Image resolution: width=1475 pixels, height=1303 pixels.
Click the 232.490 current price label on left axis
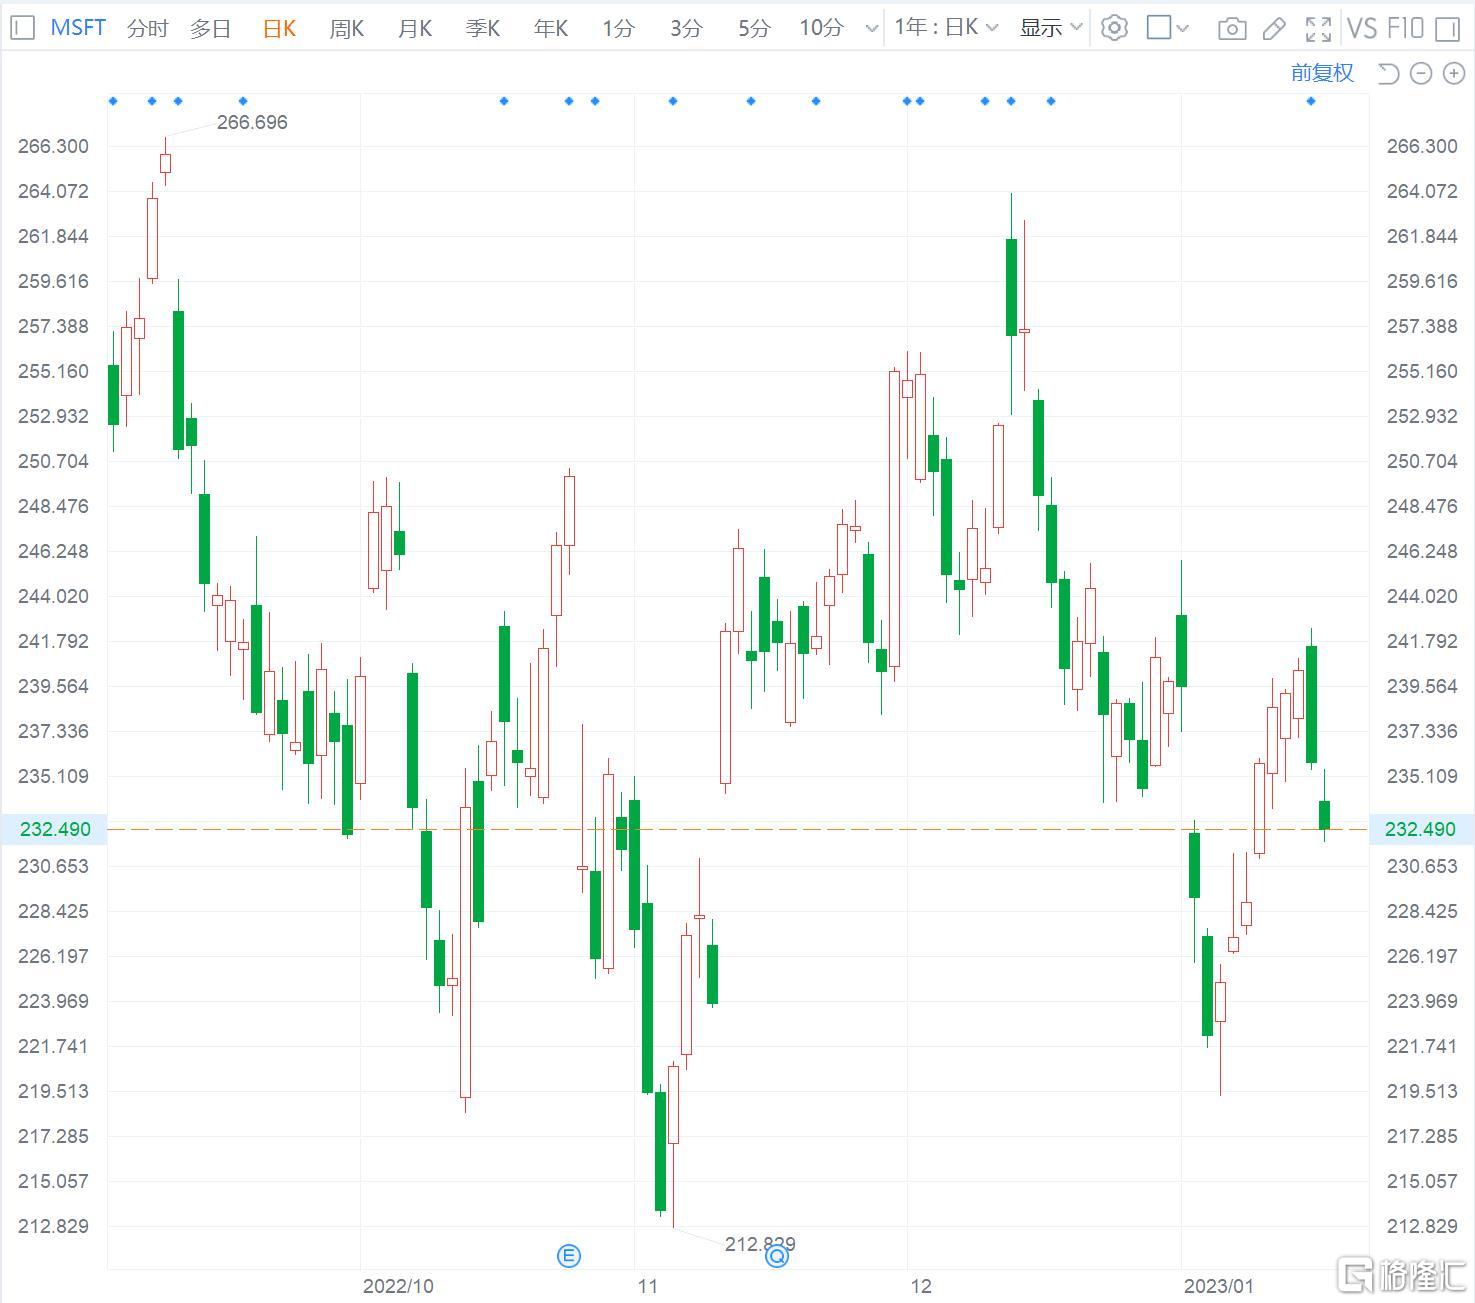point(55,829)
